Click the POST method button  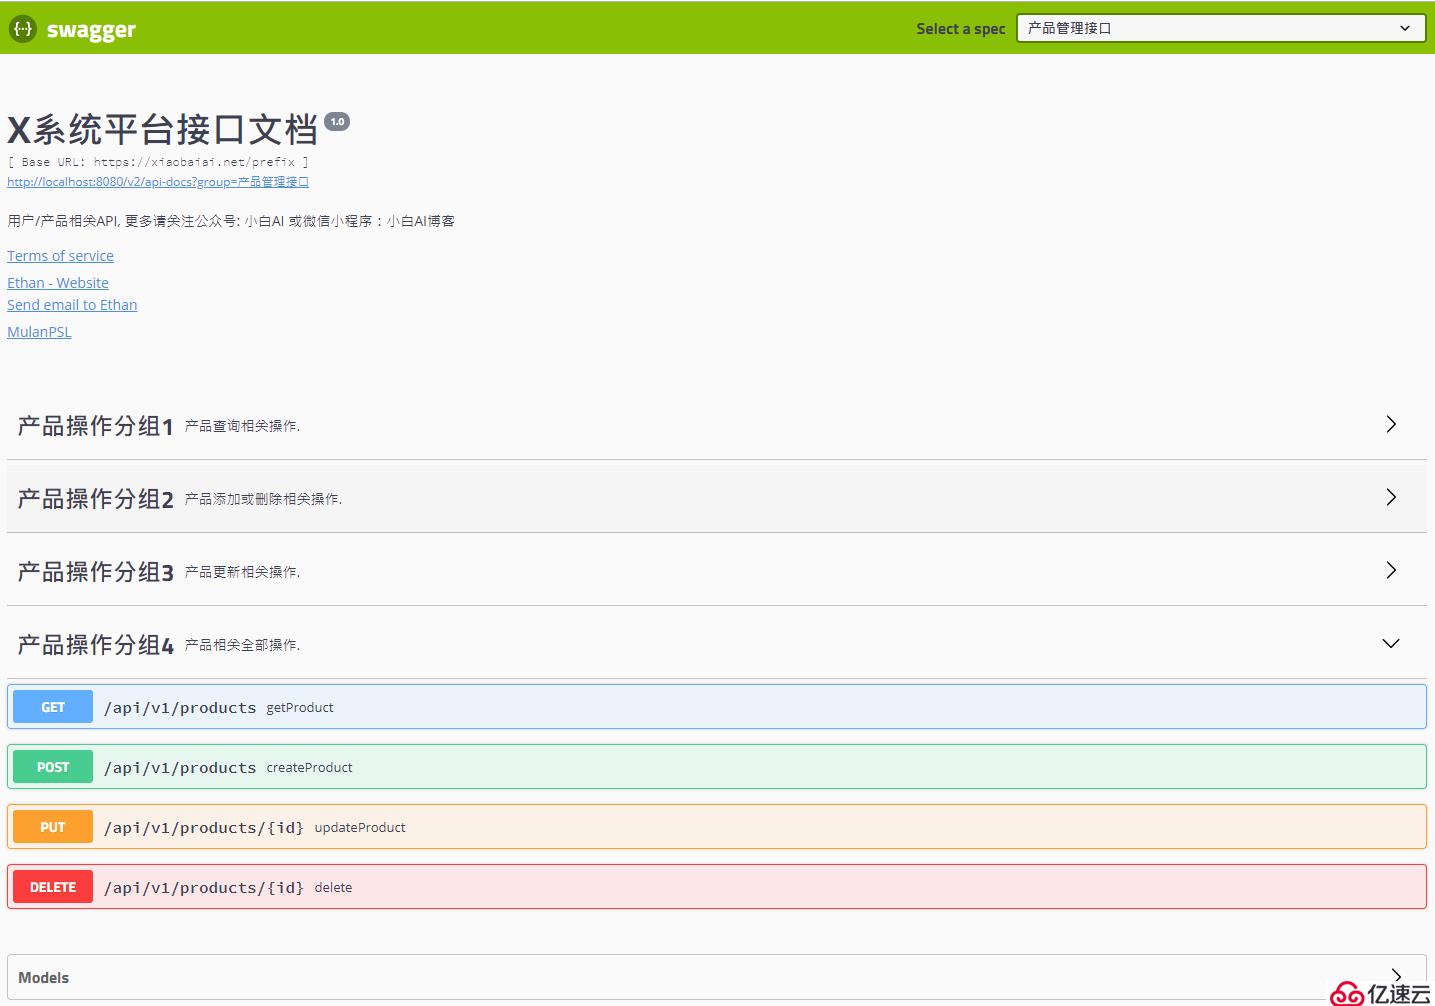(x=53, y=767)
